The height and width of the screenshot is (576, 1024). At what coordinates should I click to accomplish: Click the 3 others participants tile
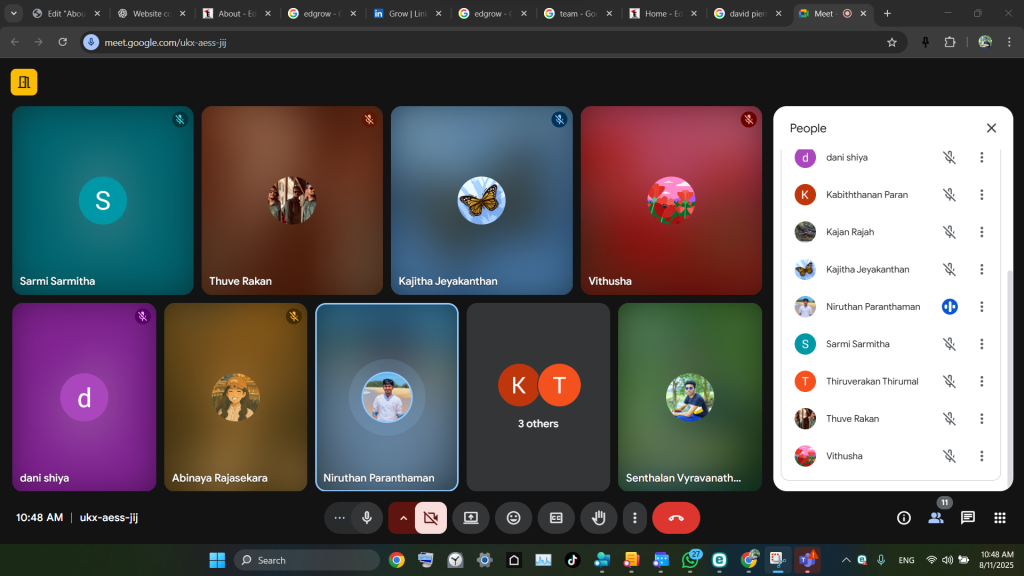[538, 397]
